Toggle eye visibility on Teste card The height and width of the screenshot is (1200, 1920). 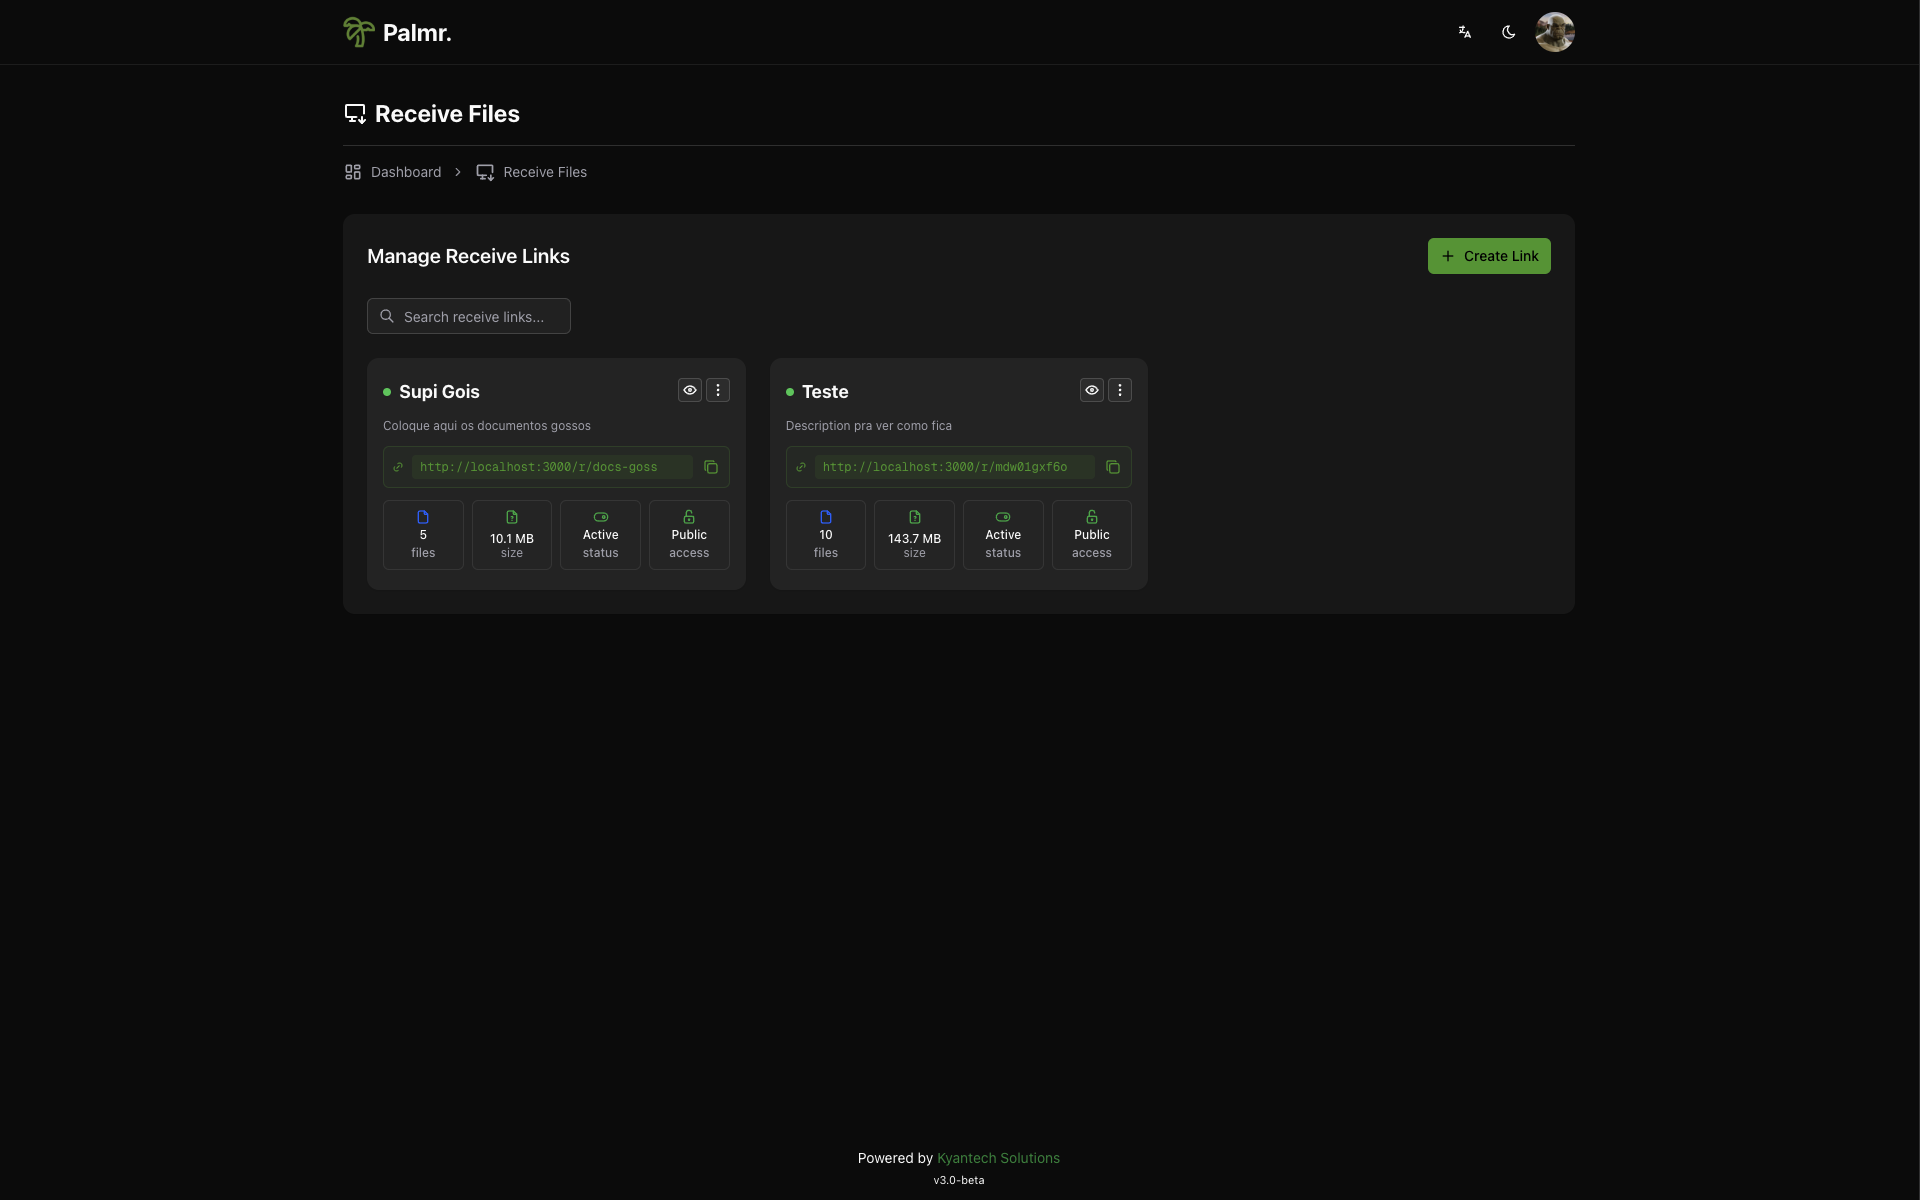point(1092,390)
